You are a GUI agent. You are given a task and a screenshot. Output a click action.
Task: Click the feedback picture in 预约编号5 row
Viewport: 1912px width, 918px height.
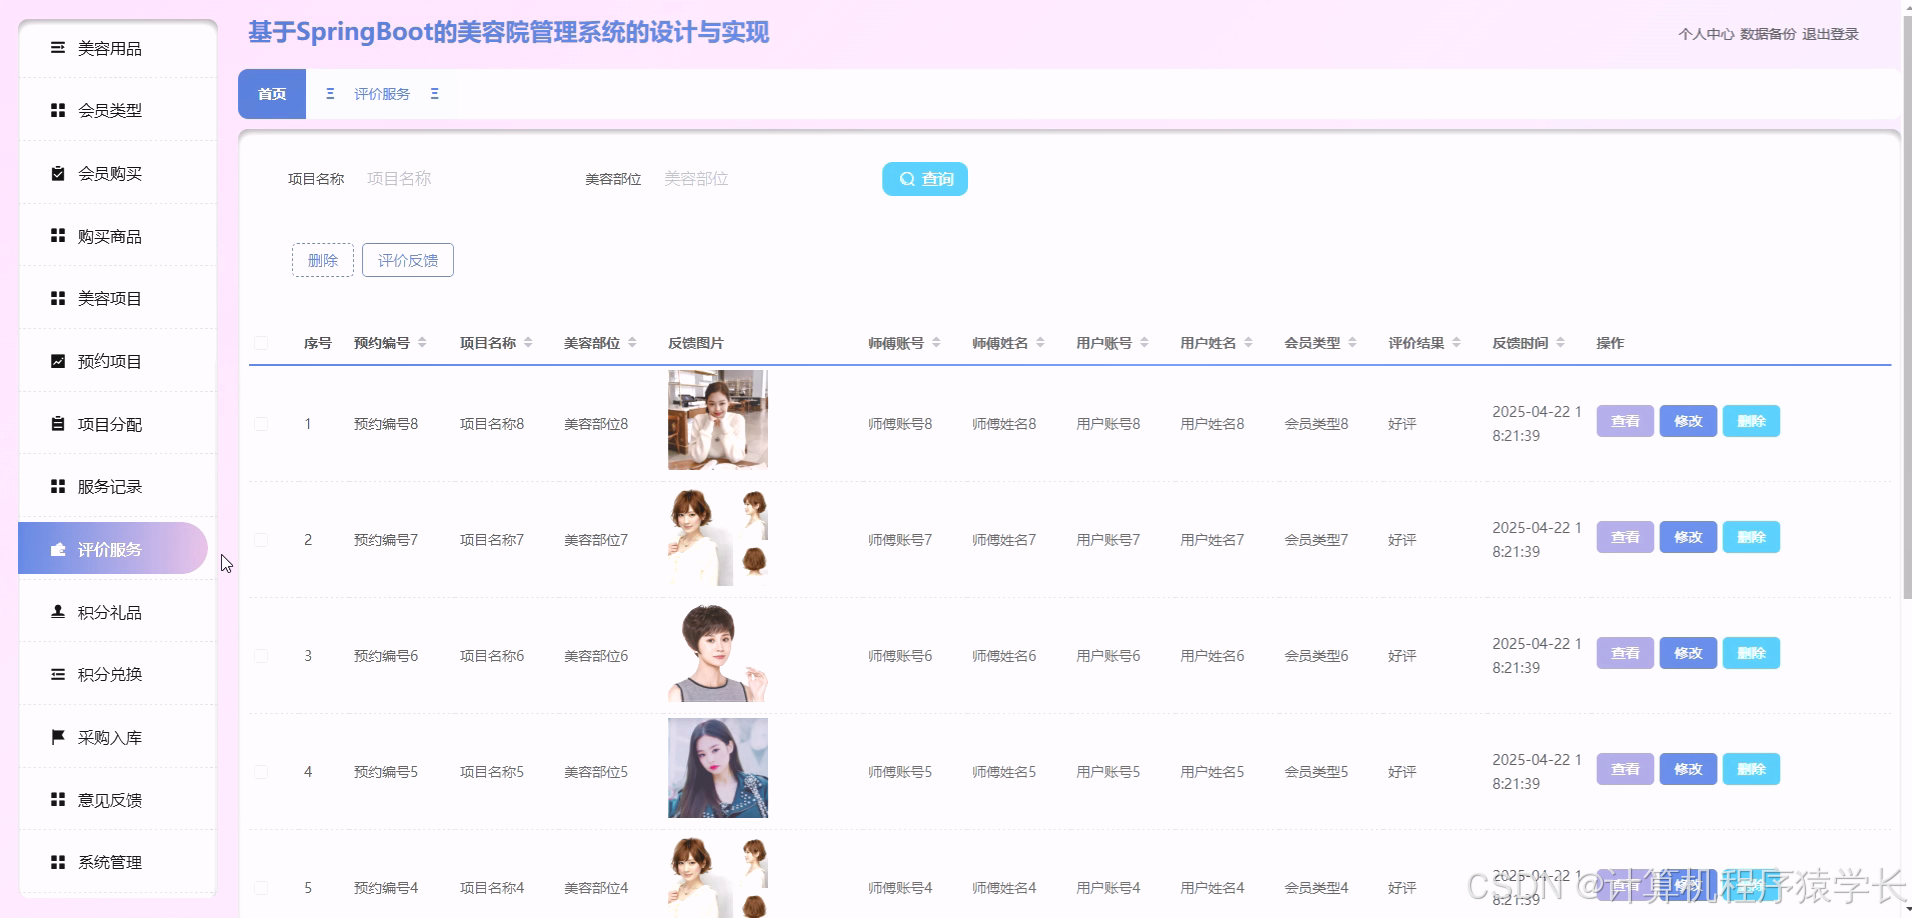(x=718, y=768)
